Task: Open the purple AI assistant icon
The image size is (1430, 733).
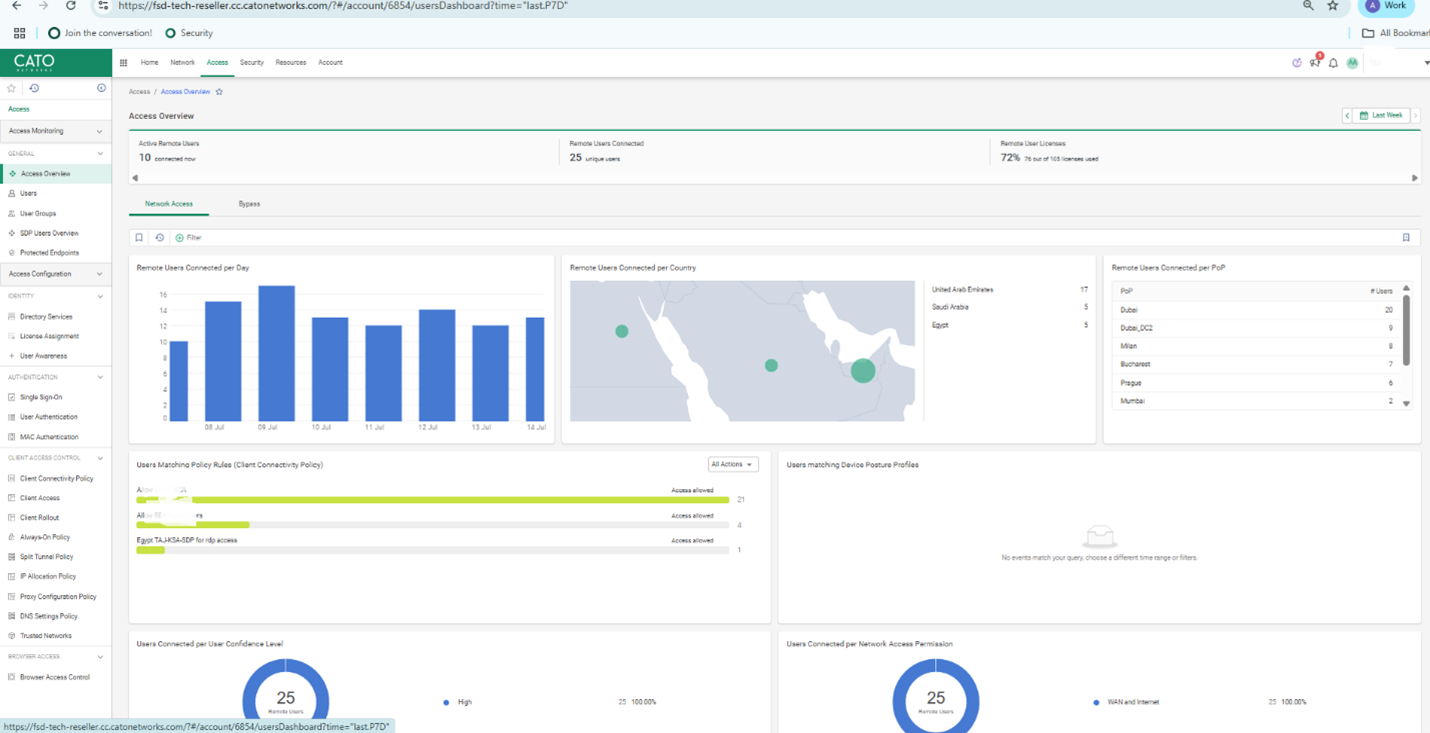Action: pos(1297,63)
